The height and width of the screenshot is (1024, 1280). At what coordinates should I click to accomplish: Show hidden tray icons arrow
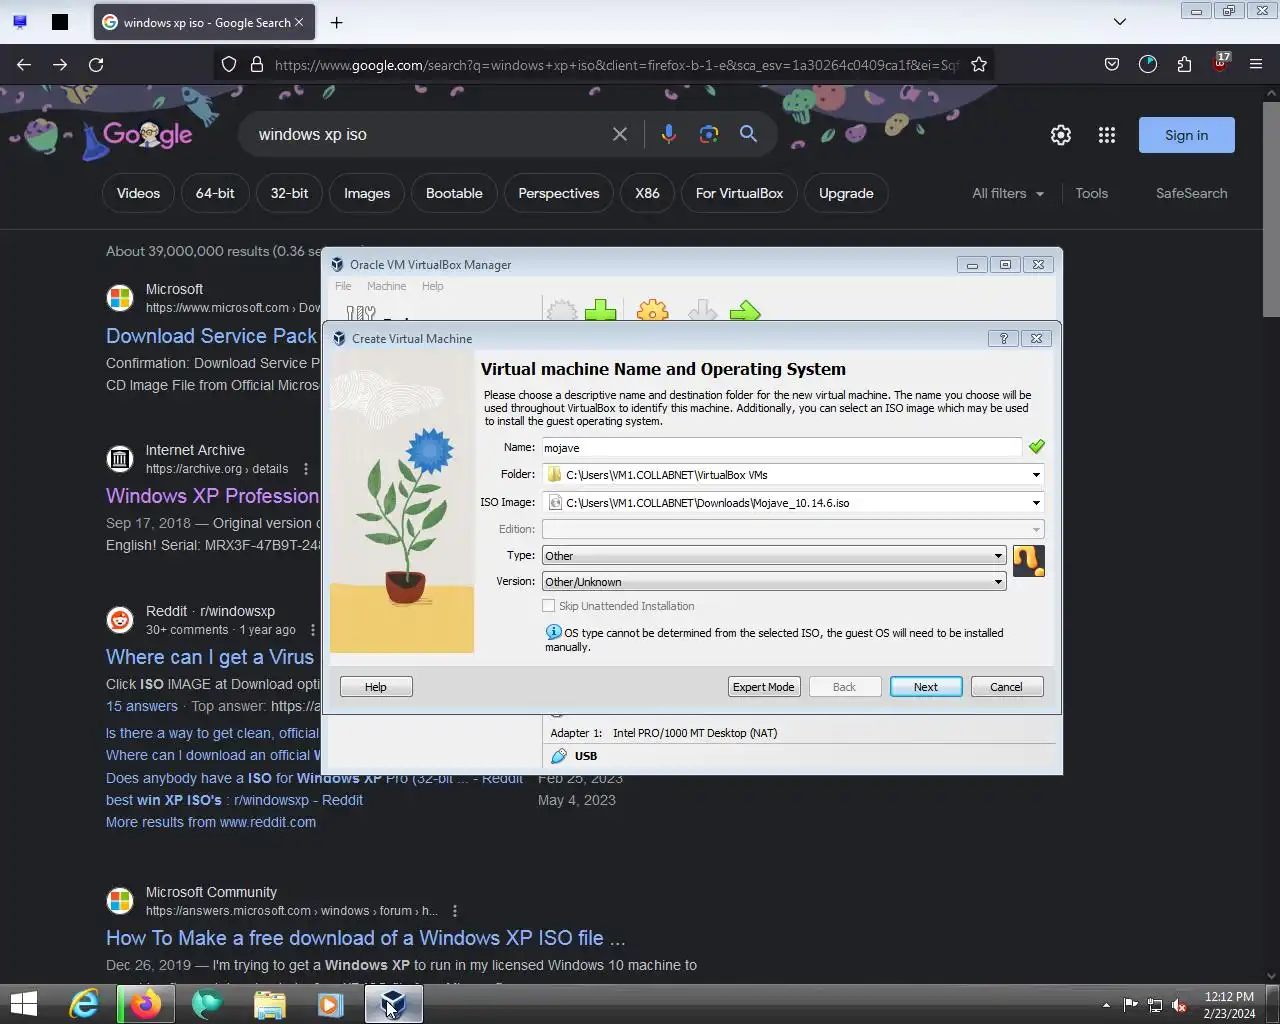tap(1106, 1005)
